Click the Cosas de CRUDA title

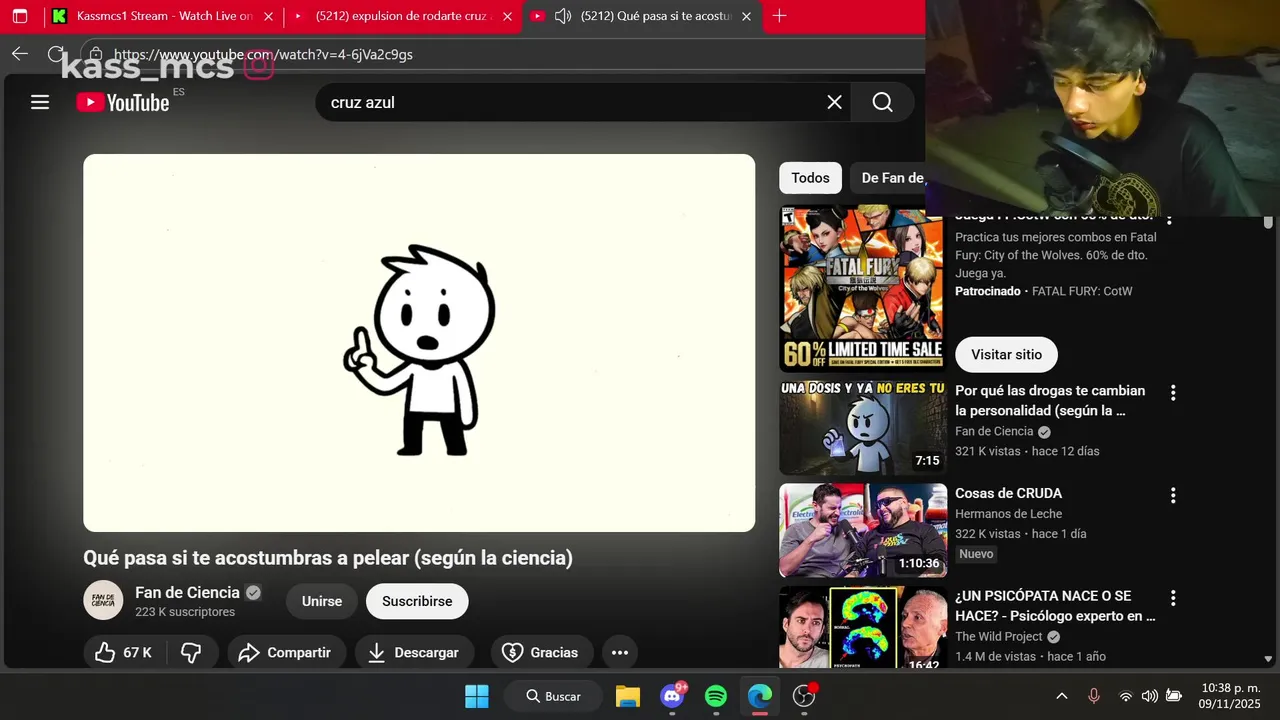coord(1008,493)
